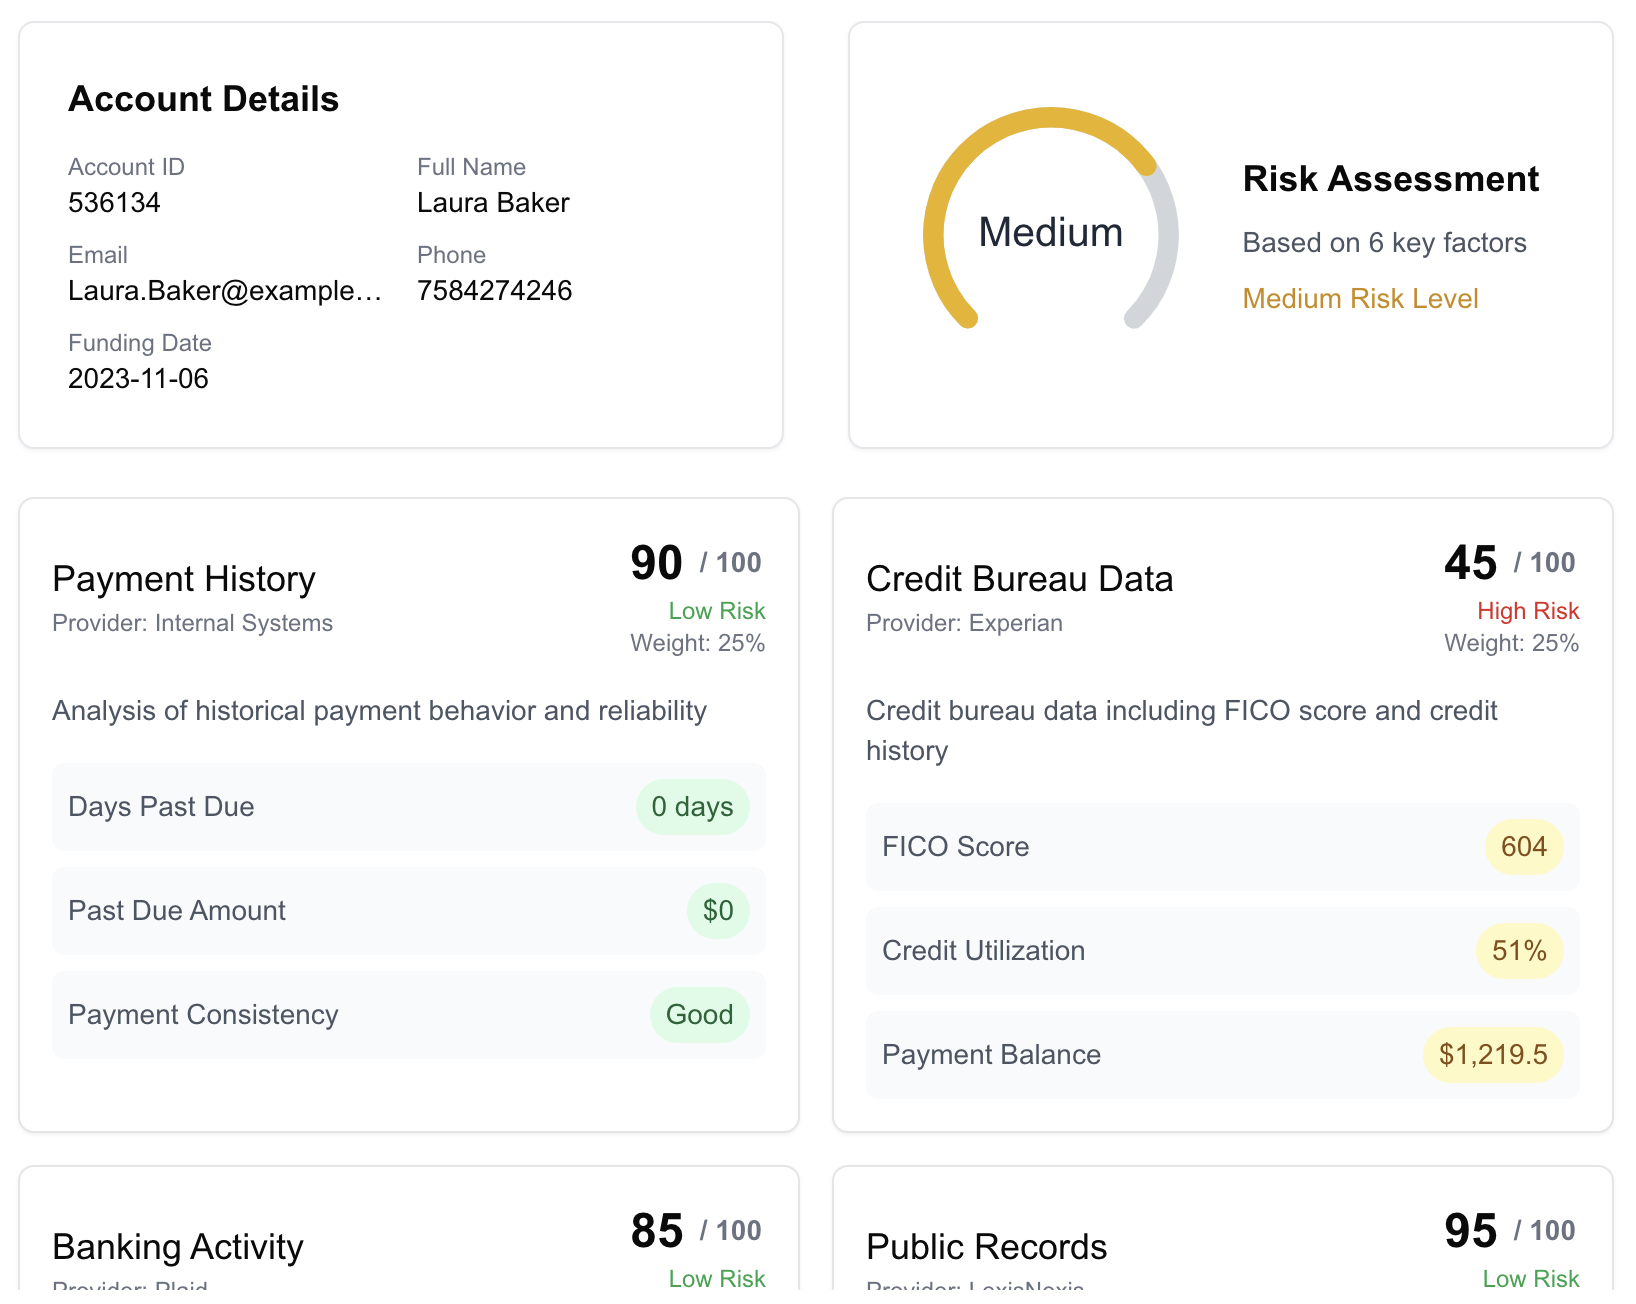Click the Payment Consistency label
This screenshot has height=1304, width=1636.
pos(203,1015)
